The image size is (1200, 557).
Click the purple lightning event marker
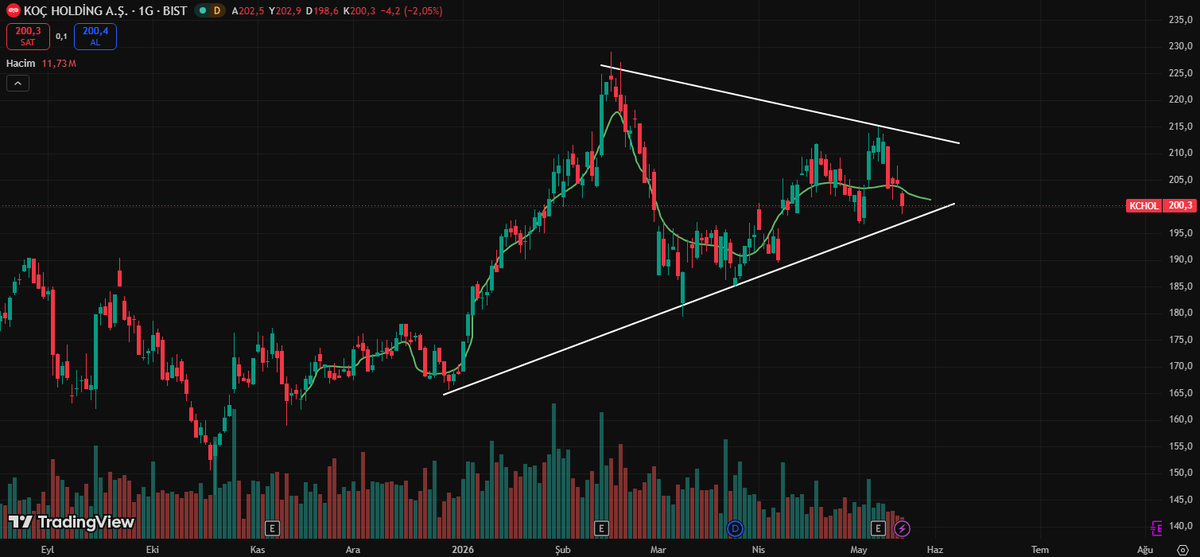coord(902,527)
